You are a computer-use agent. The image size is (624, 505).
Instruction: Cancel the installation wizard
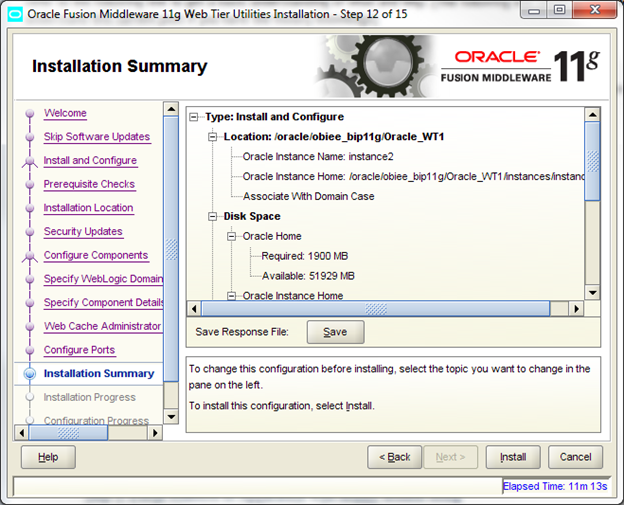coord(575,457)
